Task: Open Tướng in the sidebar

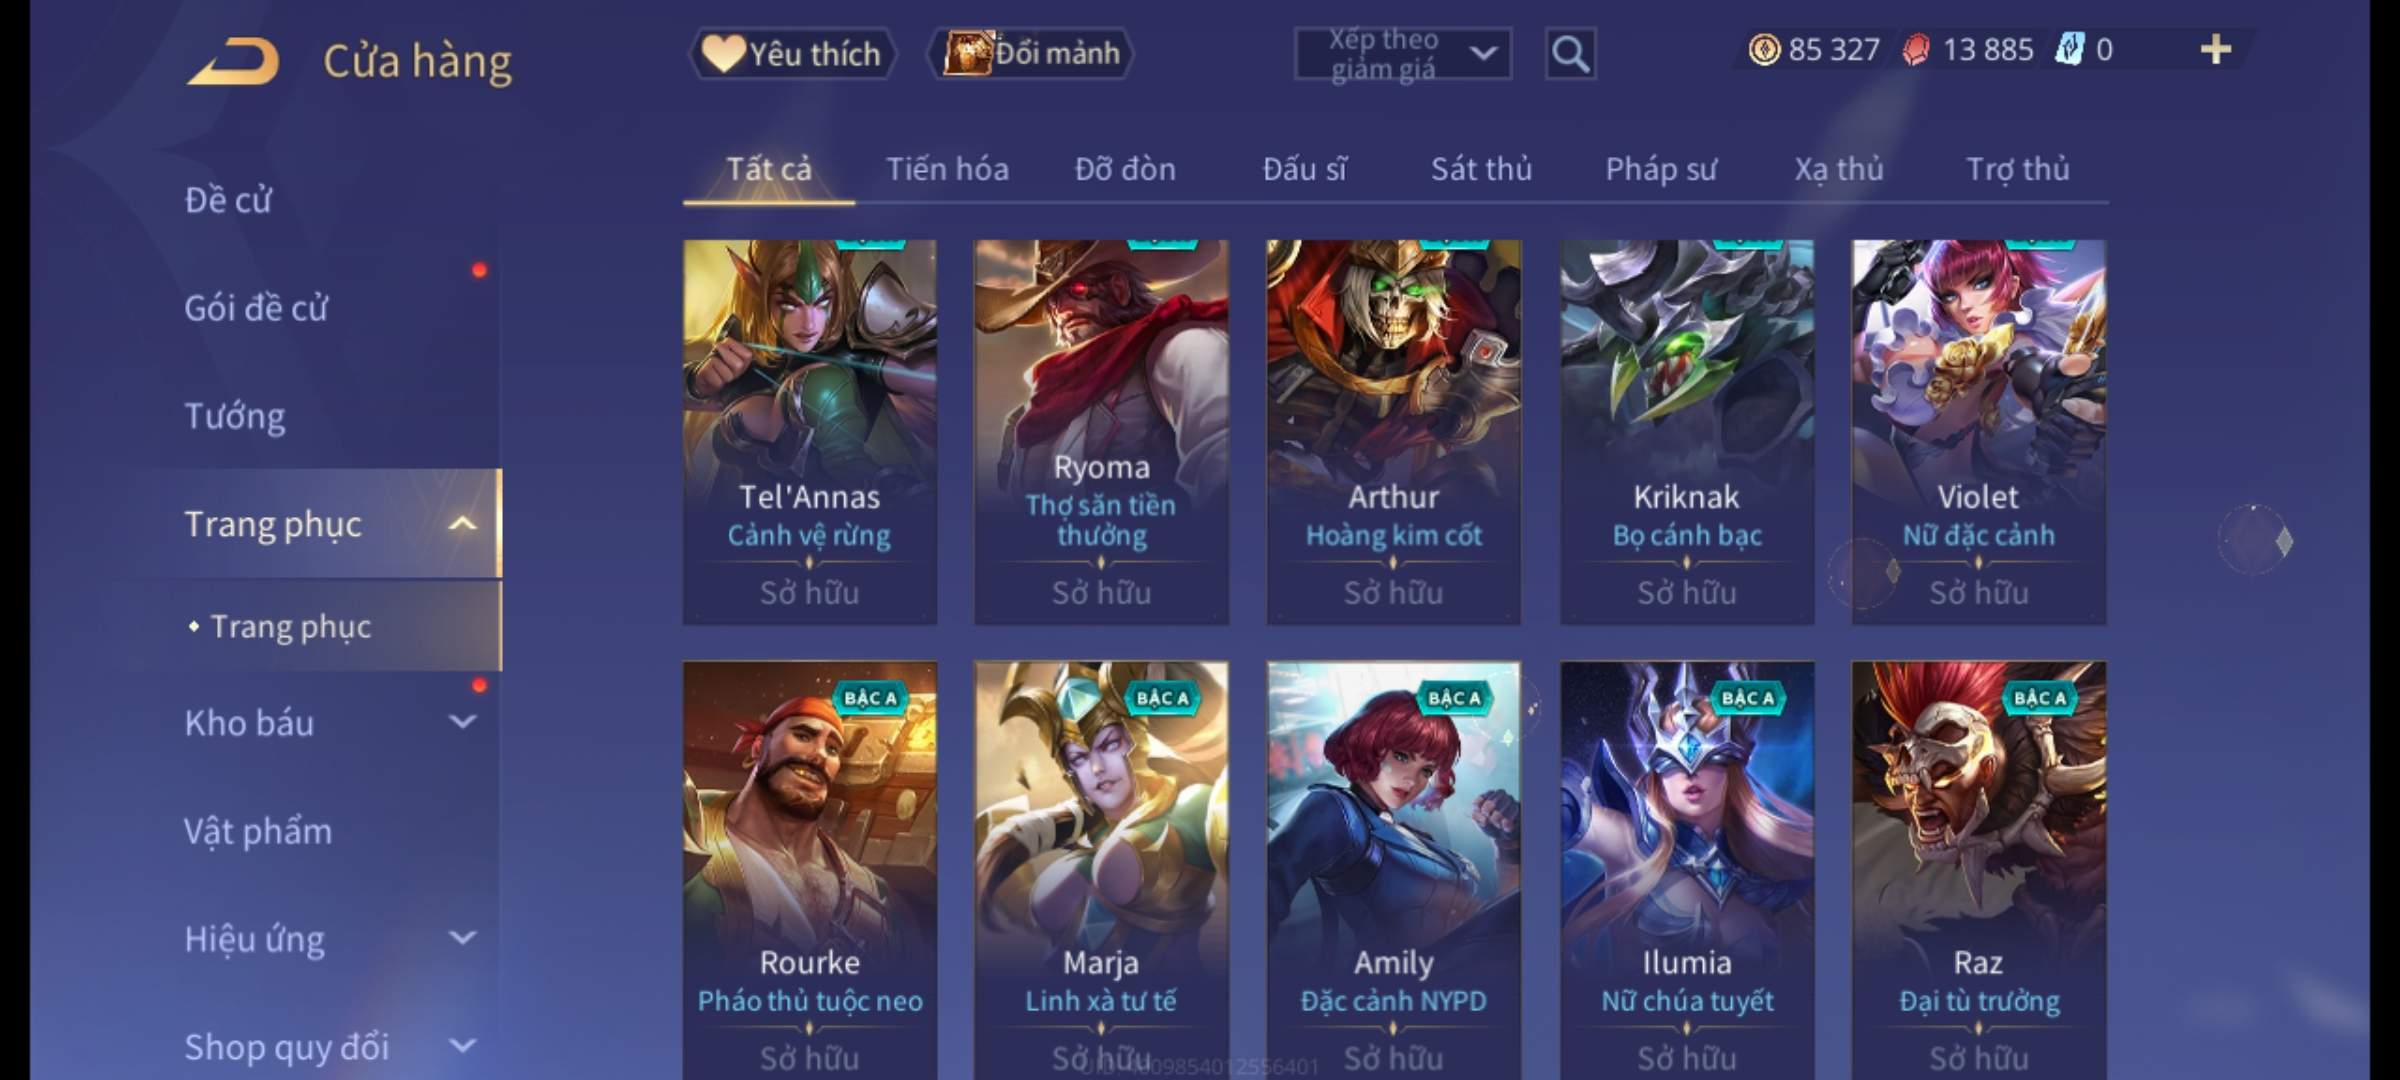Action: (235, 416)
